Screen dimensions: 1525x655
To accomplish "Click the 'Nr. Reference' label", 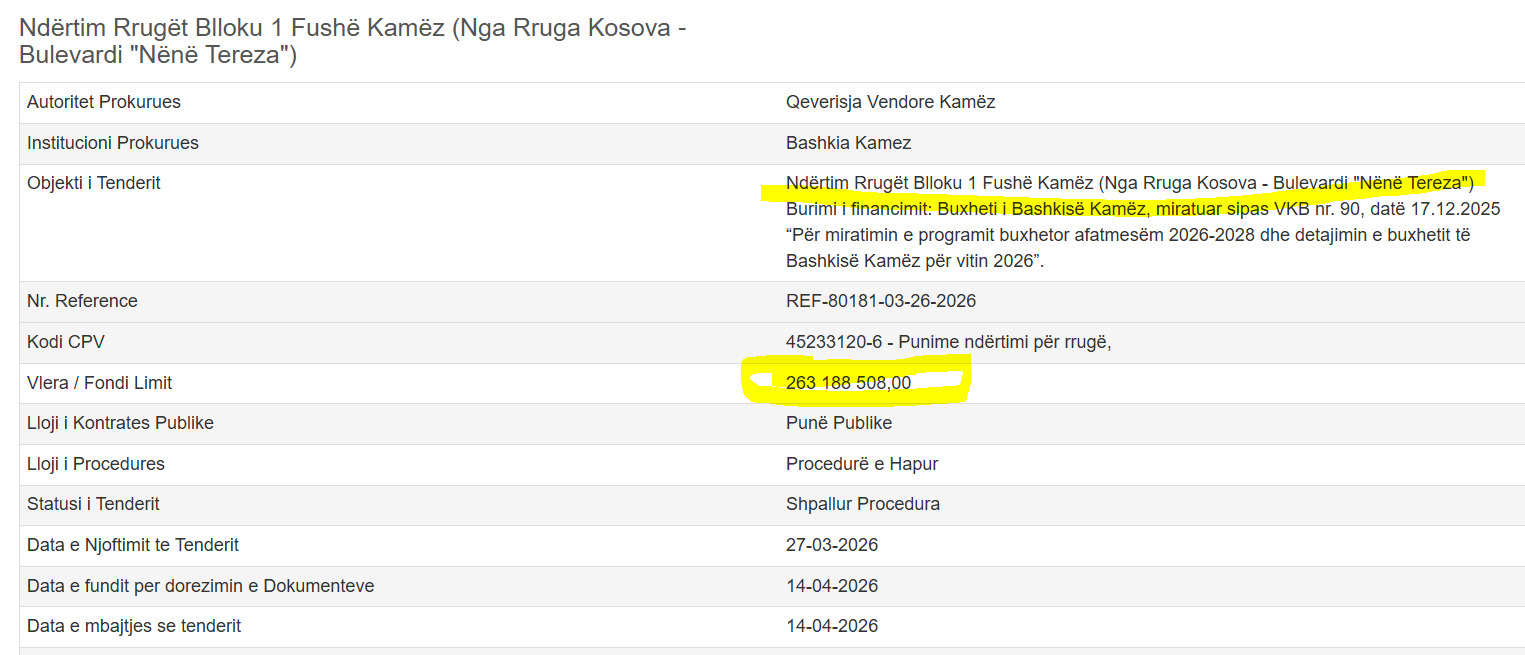I will coord(82,301).
